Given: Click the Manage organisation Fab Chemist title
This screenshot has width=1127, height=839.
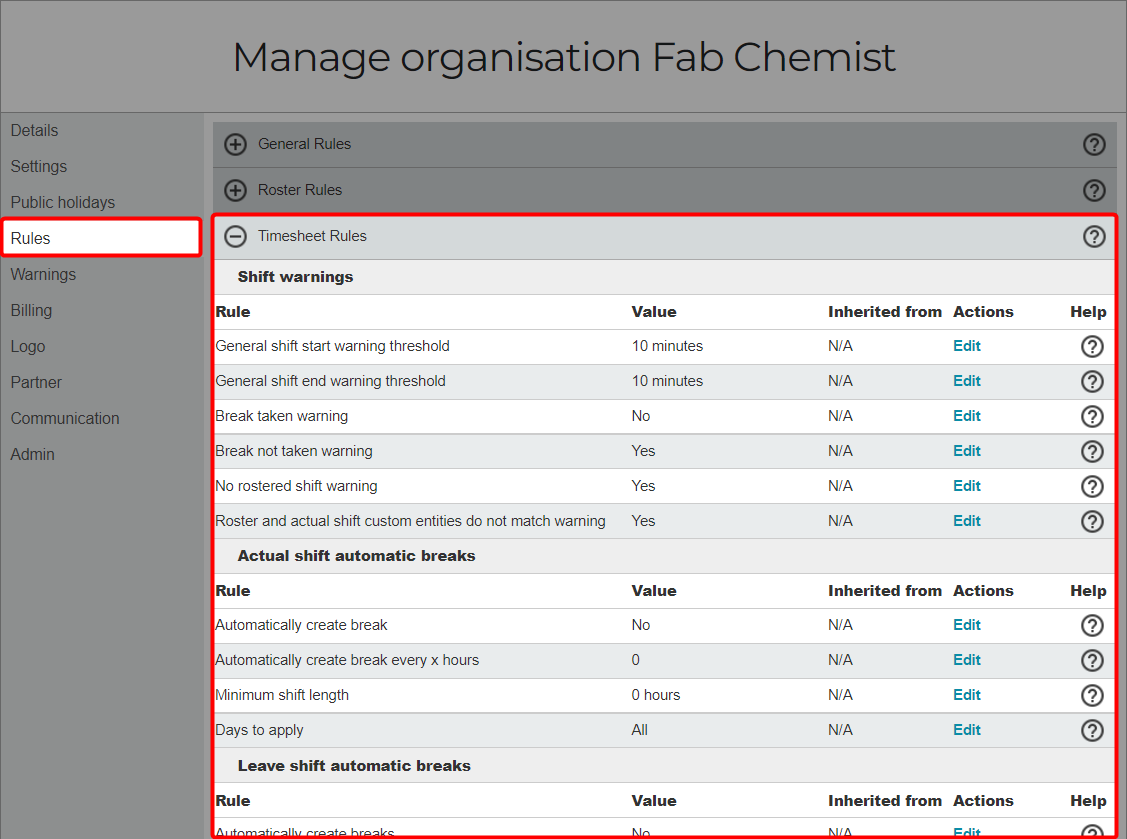Looking at the screenshot, I should pos(564,58).
